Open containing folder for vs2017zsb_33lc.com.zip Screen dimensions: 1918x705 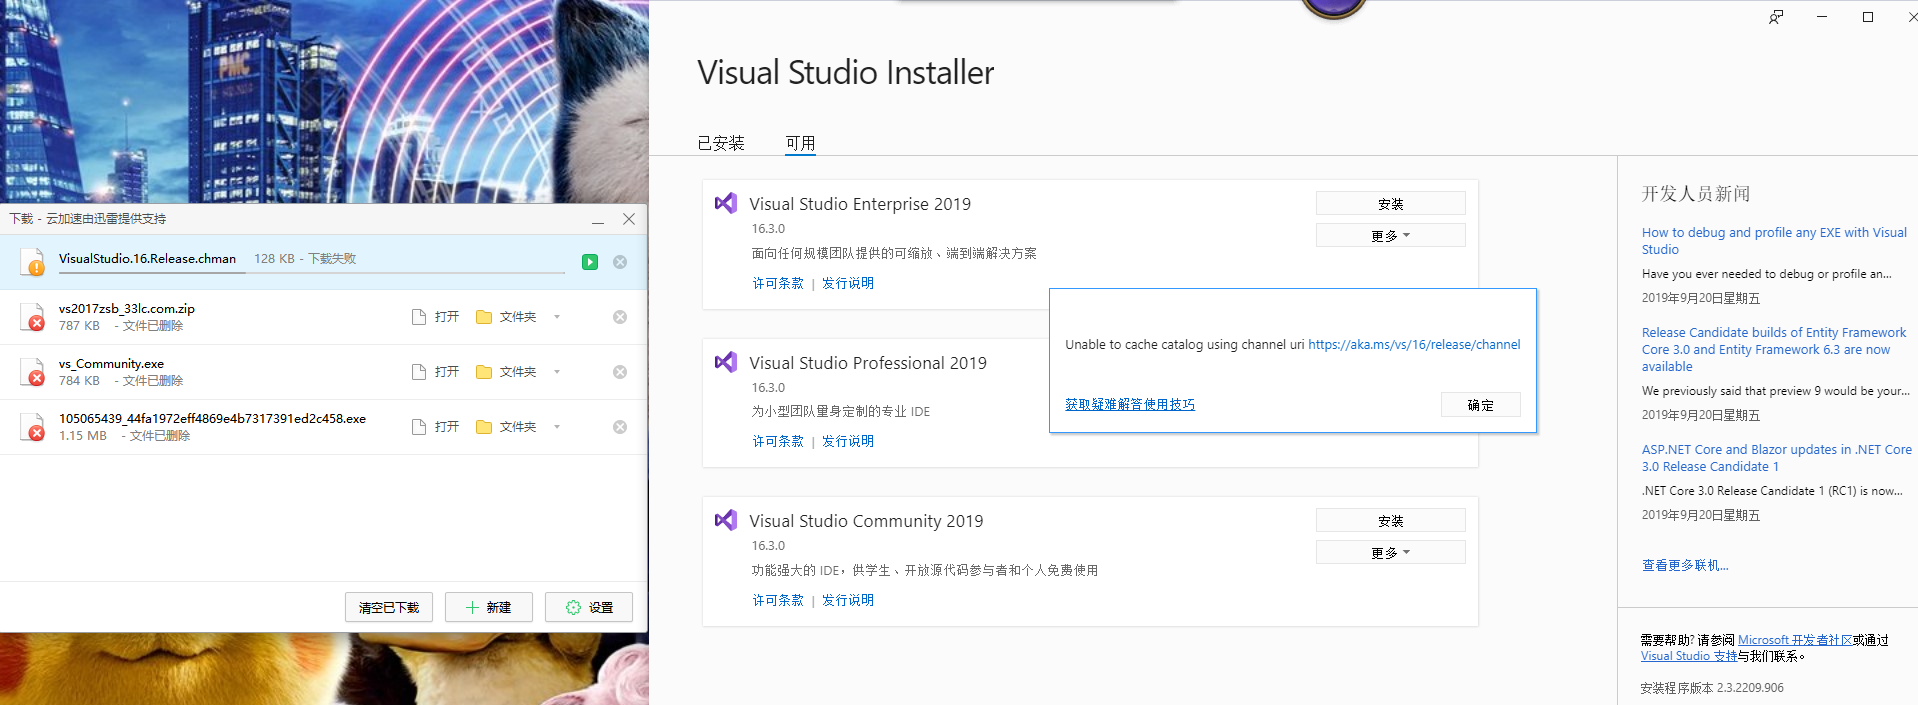pyautogui.click(x=506, y=317)
